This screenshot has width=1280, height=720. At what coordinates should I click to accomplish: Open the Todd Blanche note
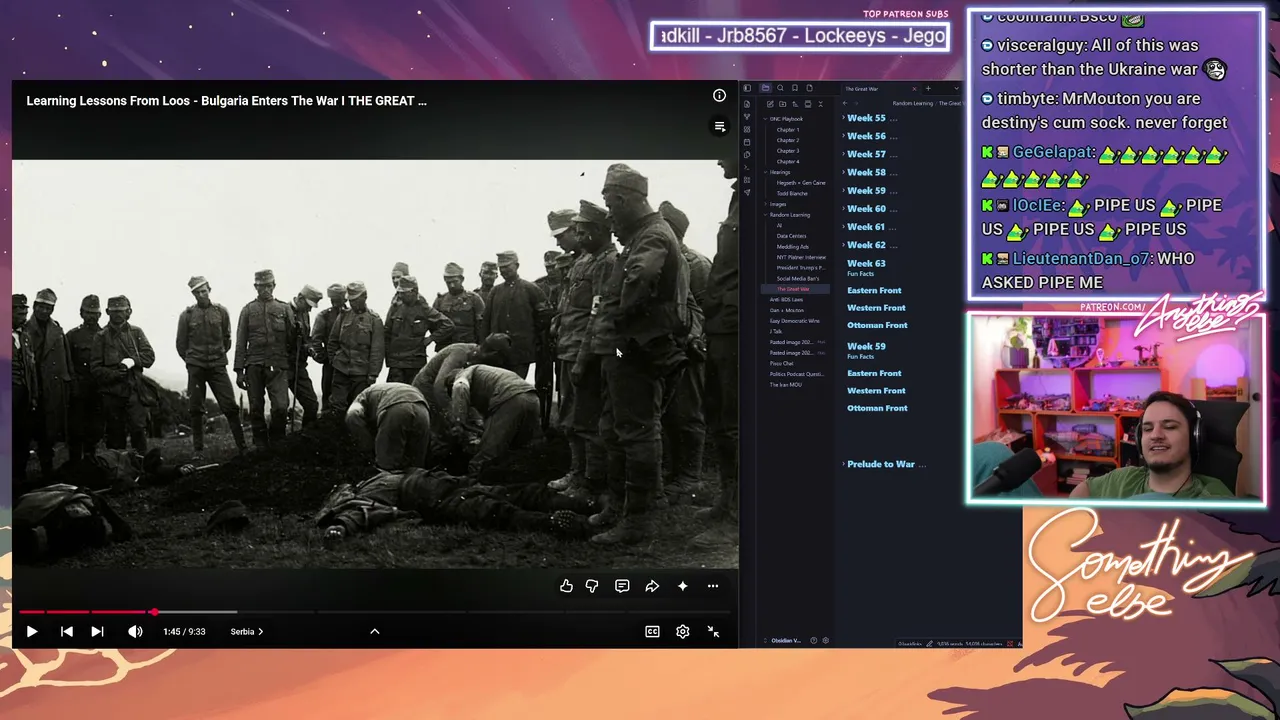tap(792, 194)
